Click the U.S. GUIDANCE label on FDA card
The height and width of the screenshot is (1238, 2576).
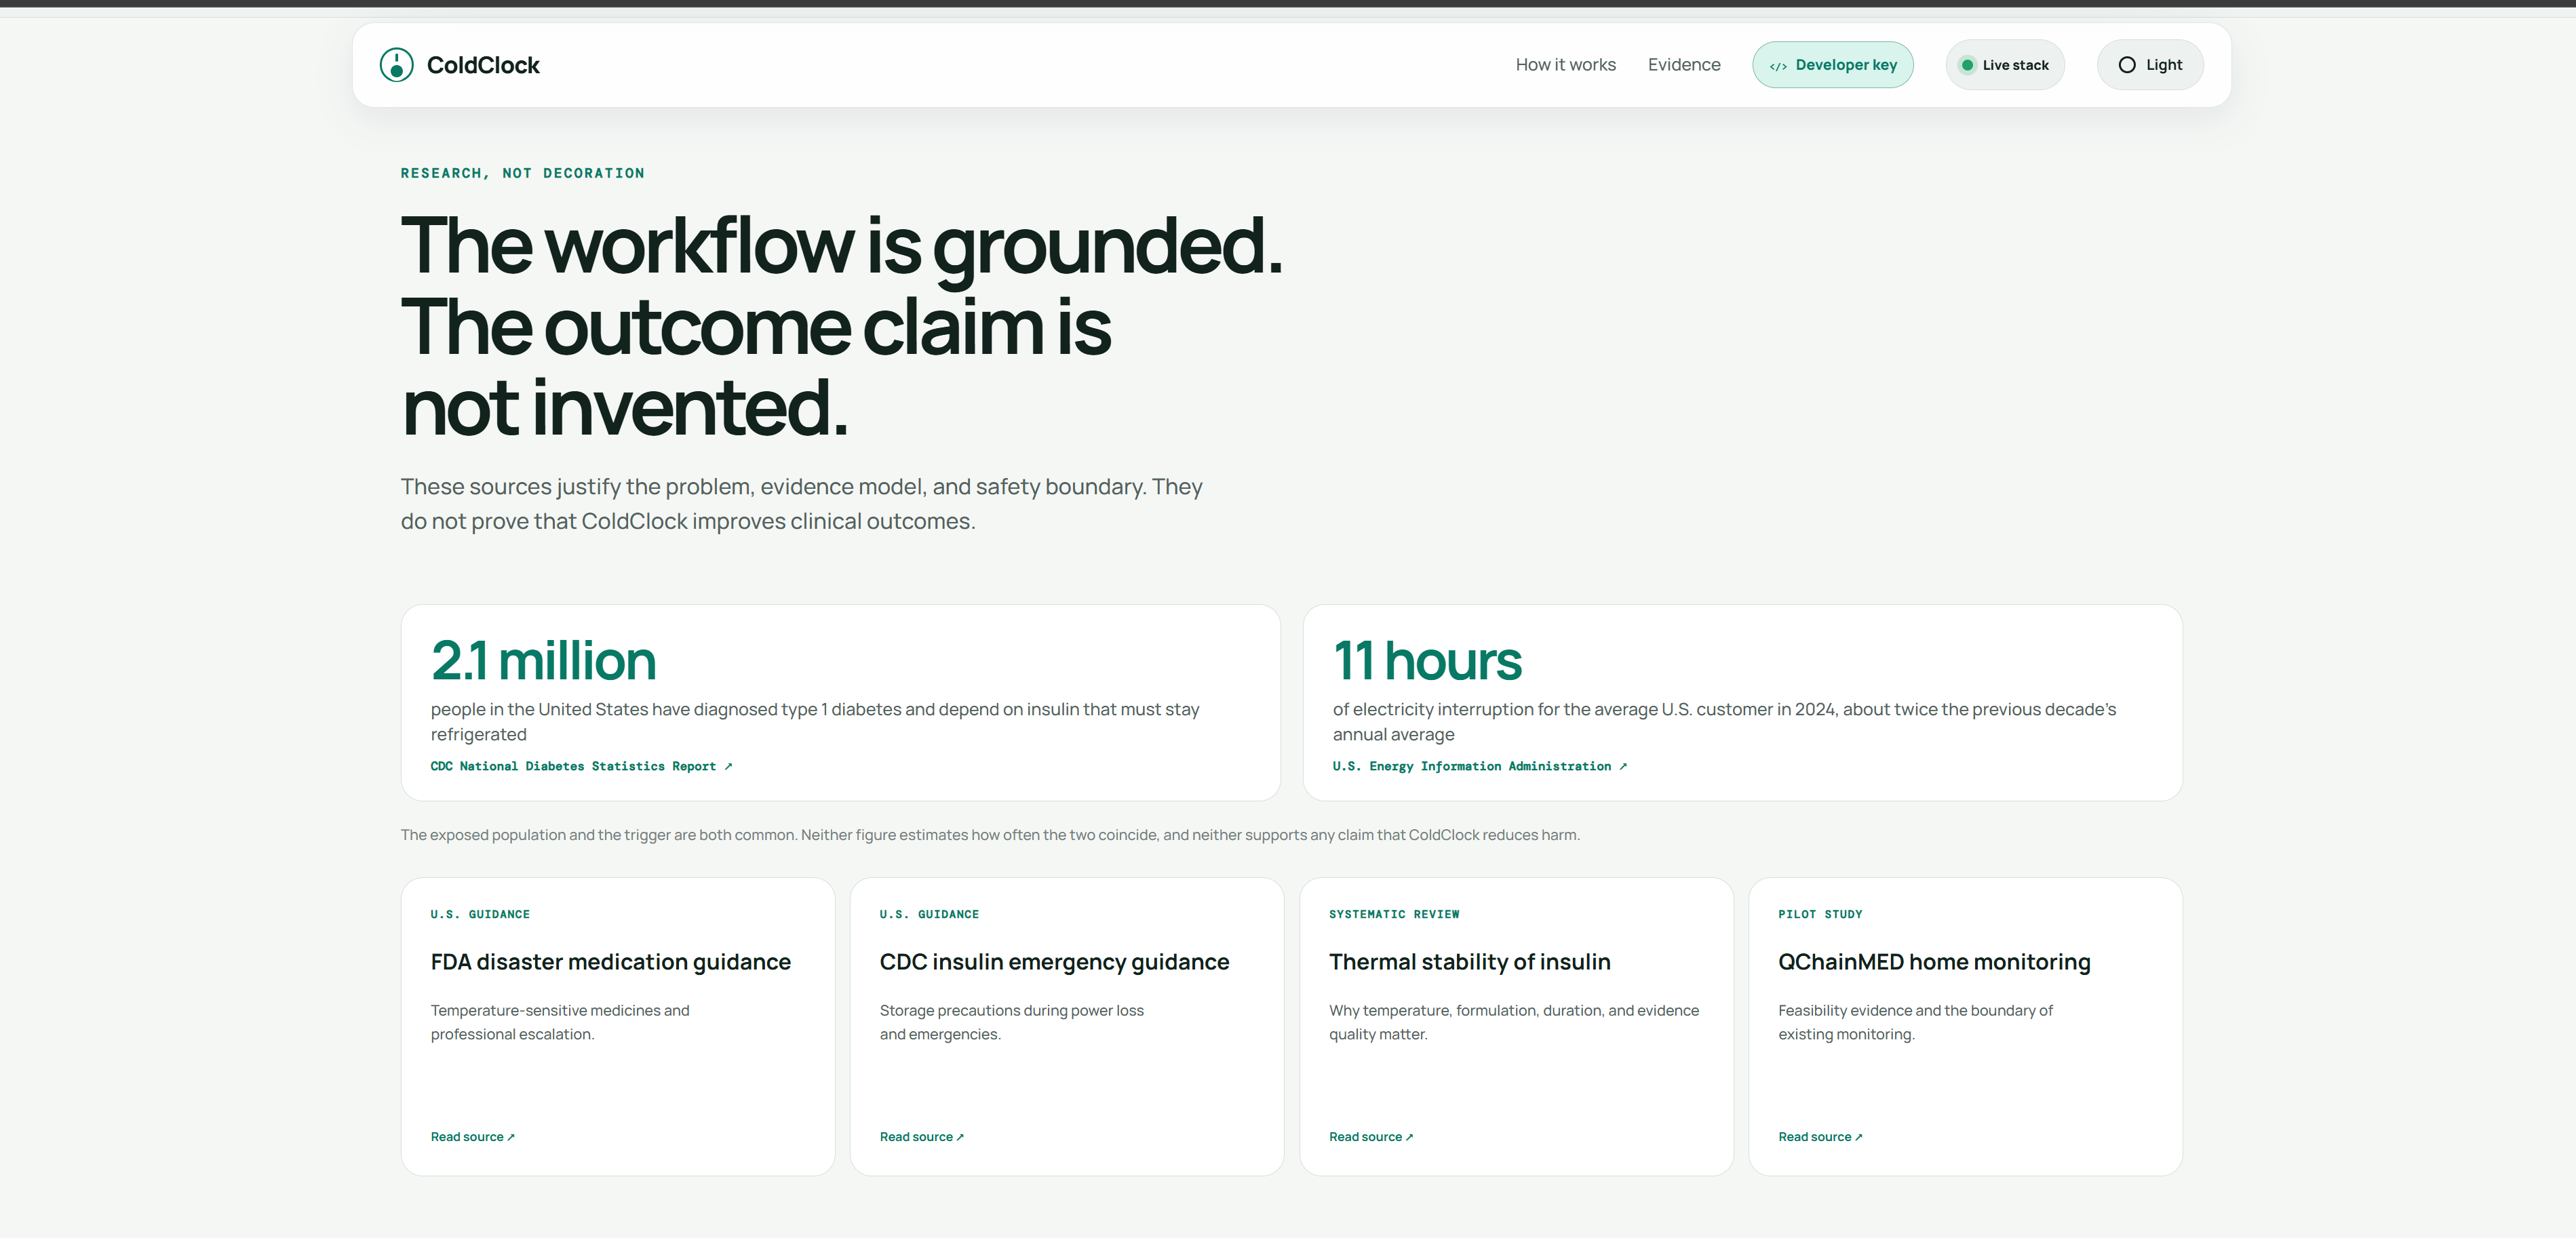click(480, 914)
